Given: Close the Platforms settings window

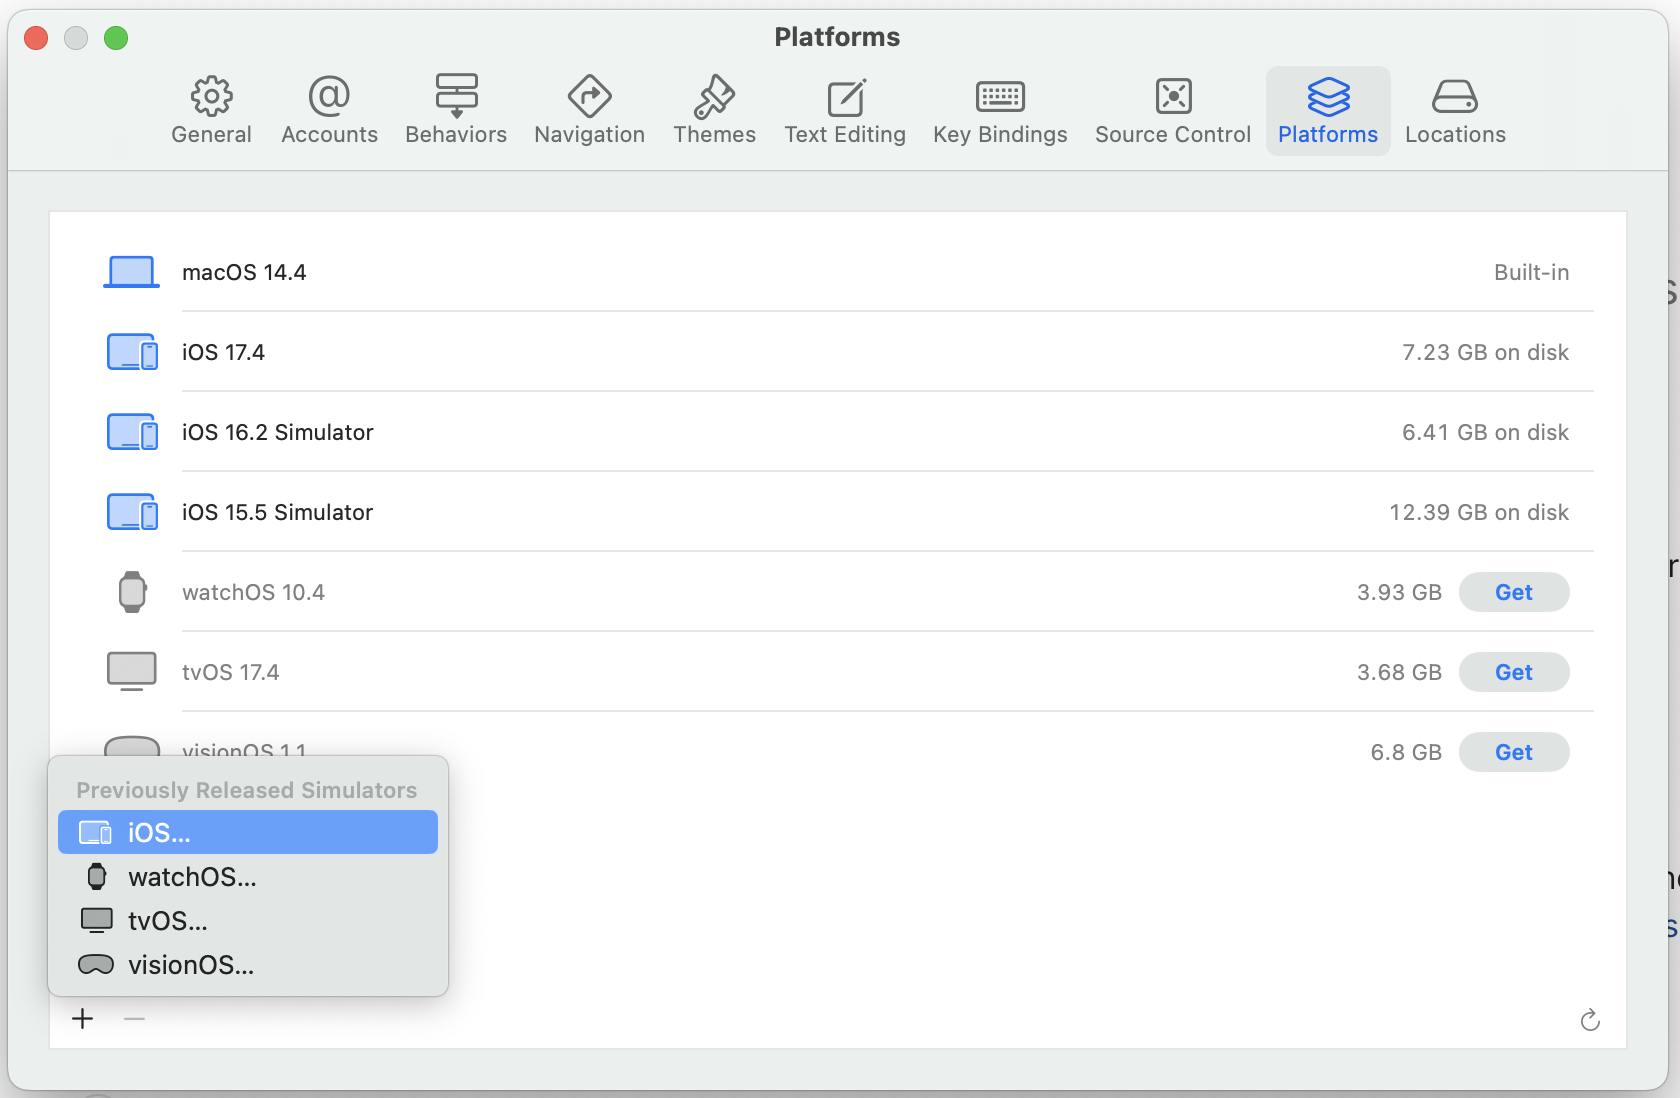Looking at the screenshot, I should pos(36,38).
